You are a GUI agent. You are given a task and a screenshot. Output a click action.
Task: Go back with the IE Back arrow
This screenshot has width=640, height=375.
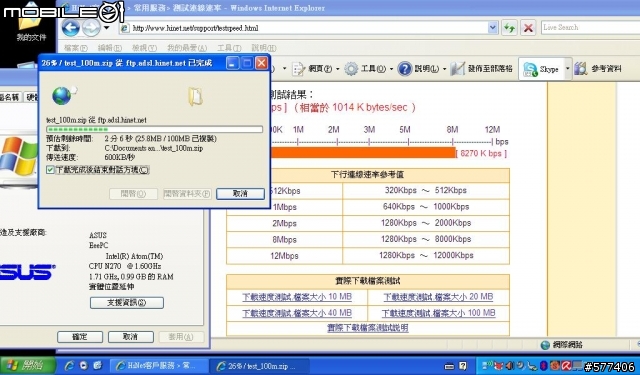click(71, 28)
